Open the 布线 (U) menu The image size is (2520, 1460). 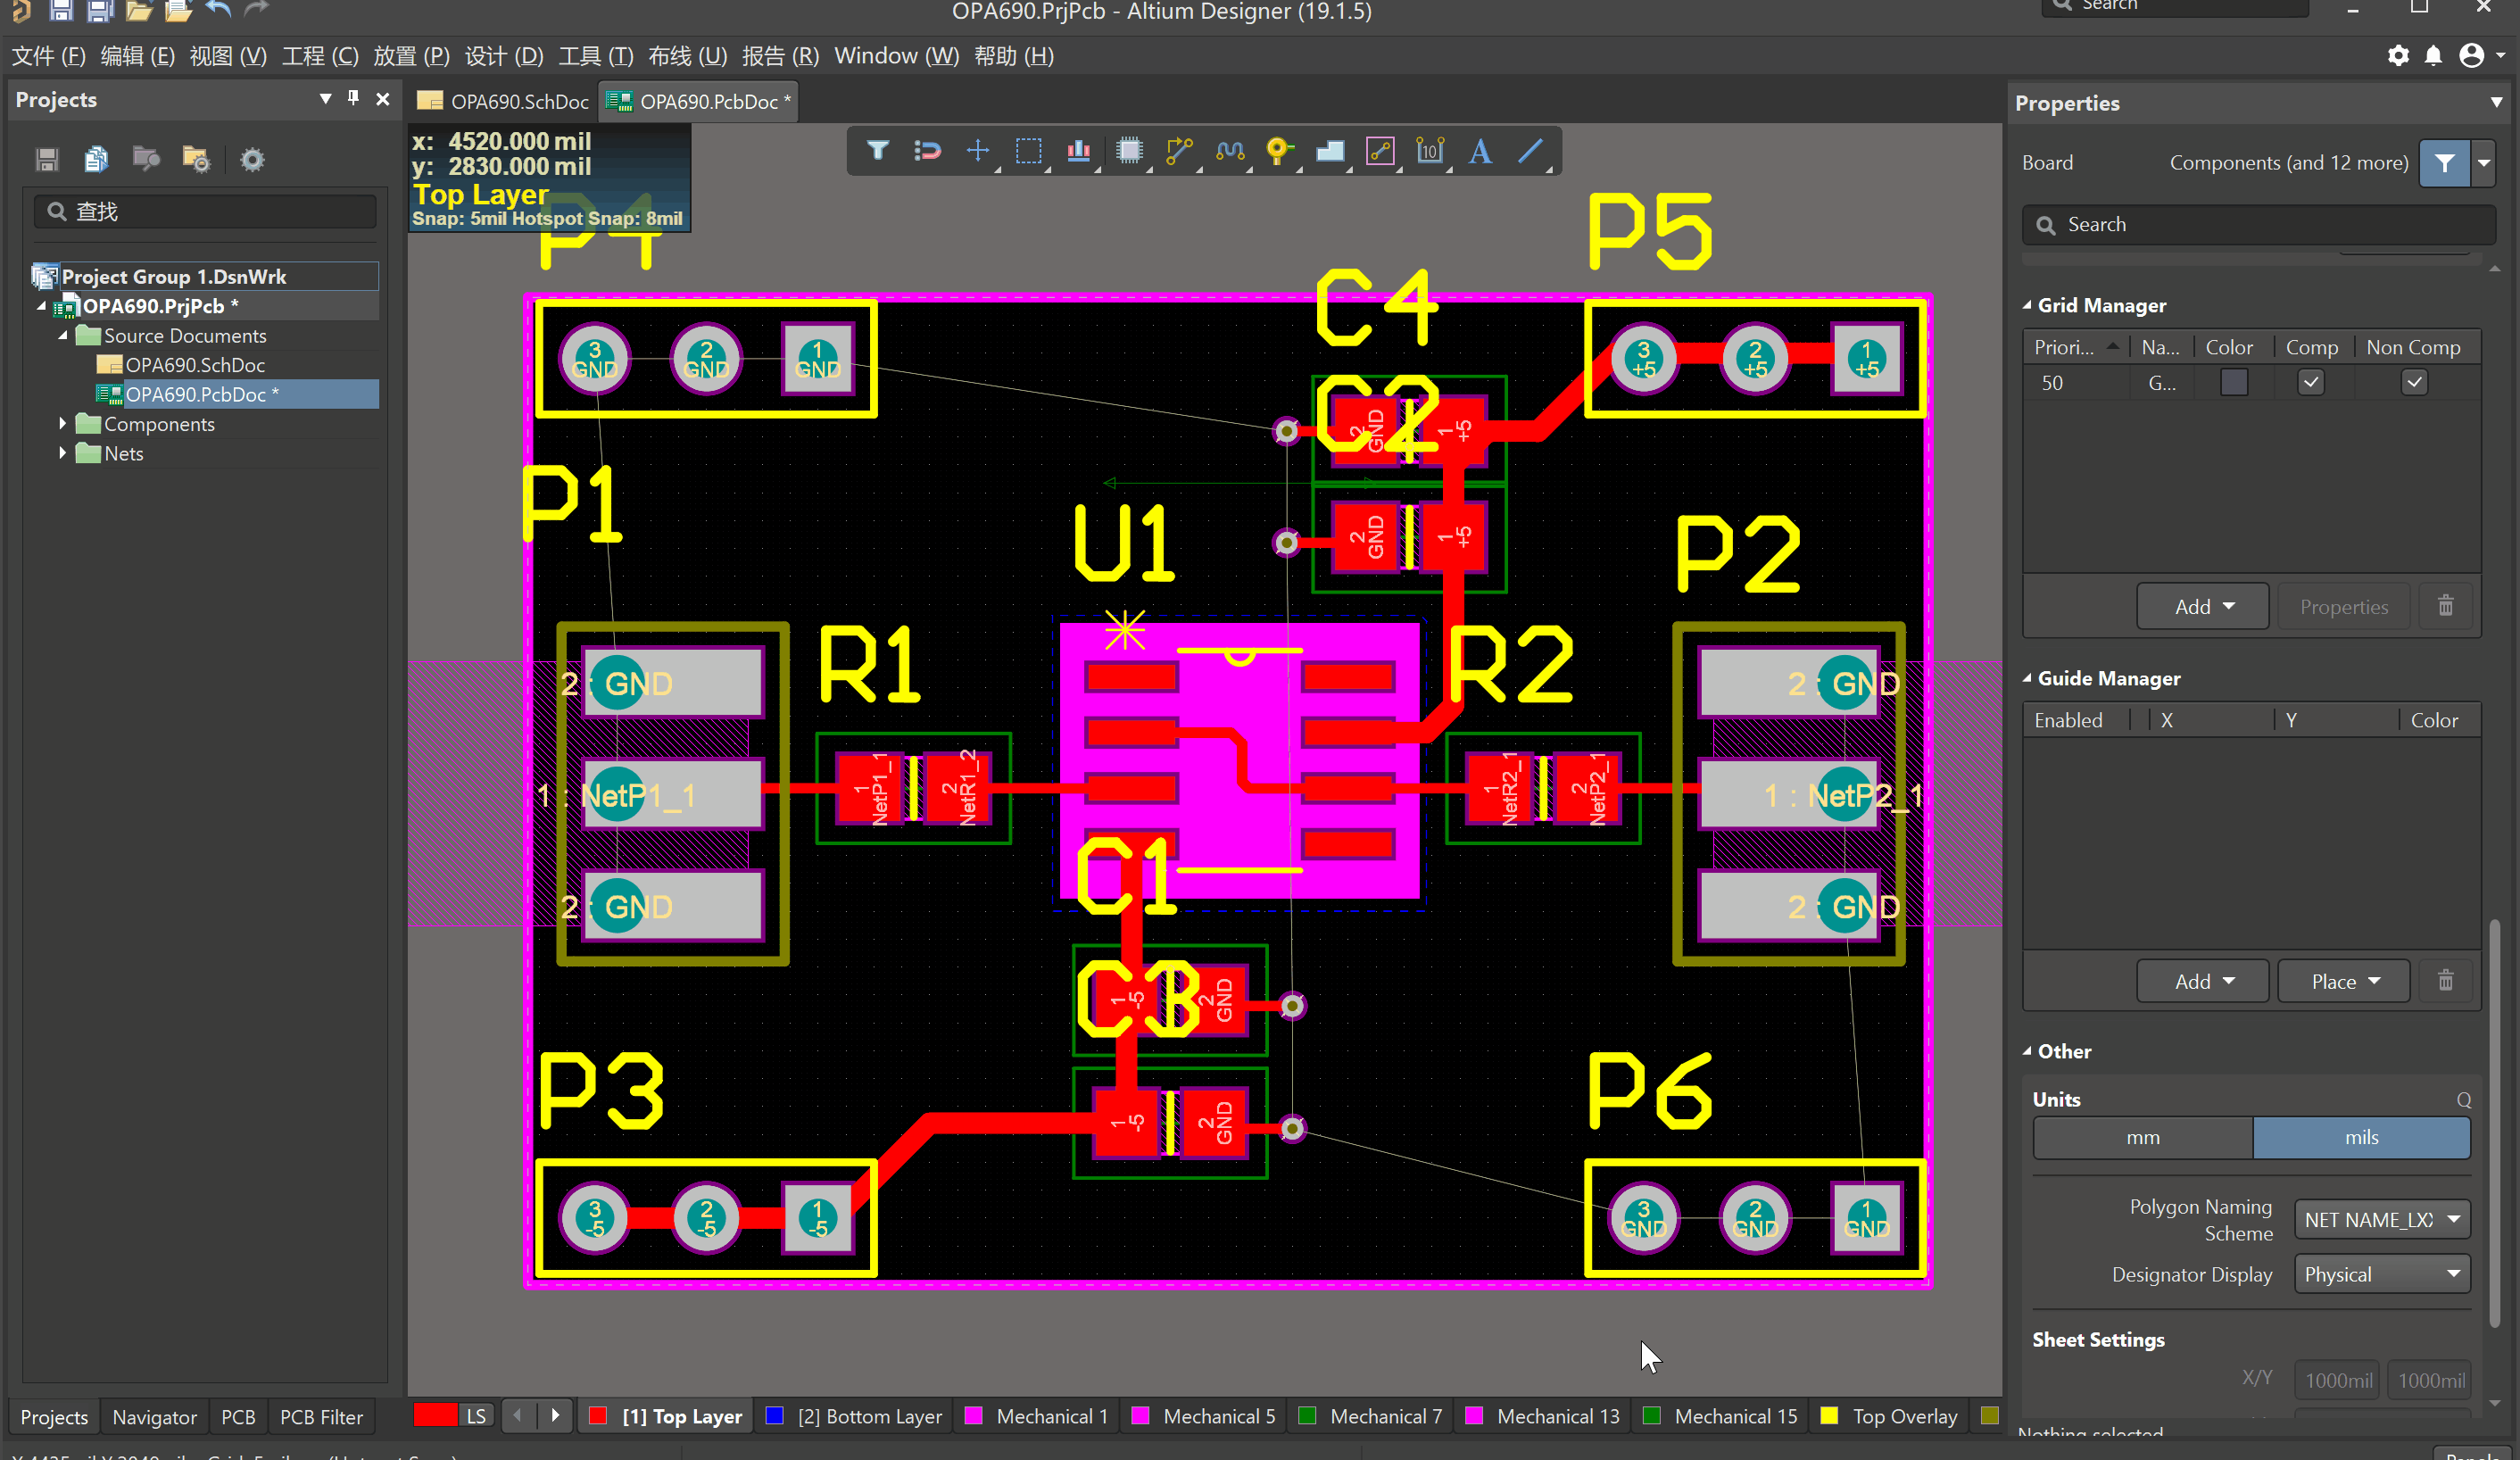click(x=687, y=56)
